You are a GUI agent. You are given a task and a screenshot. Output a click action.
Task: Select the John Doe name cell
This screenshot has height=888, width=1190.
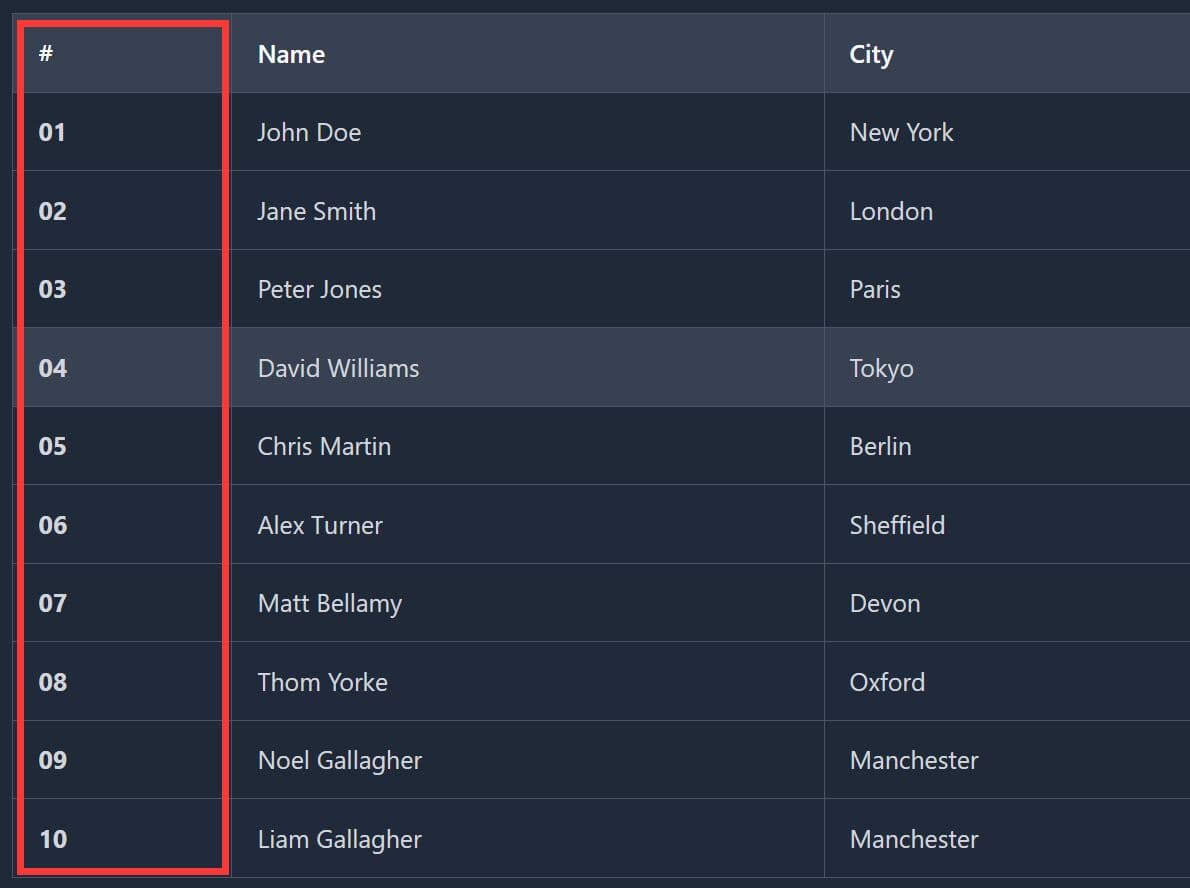309,133
